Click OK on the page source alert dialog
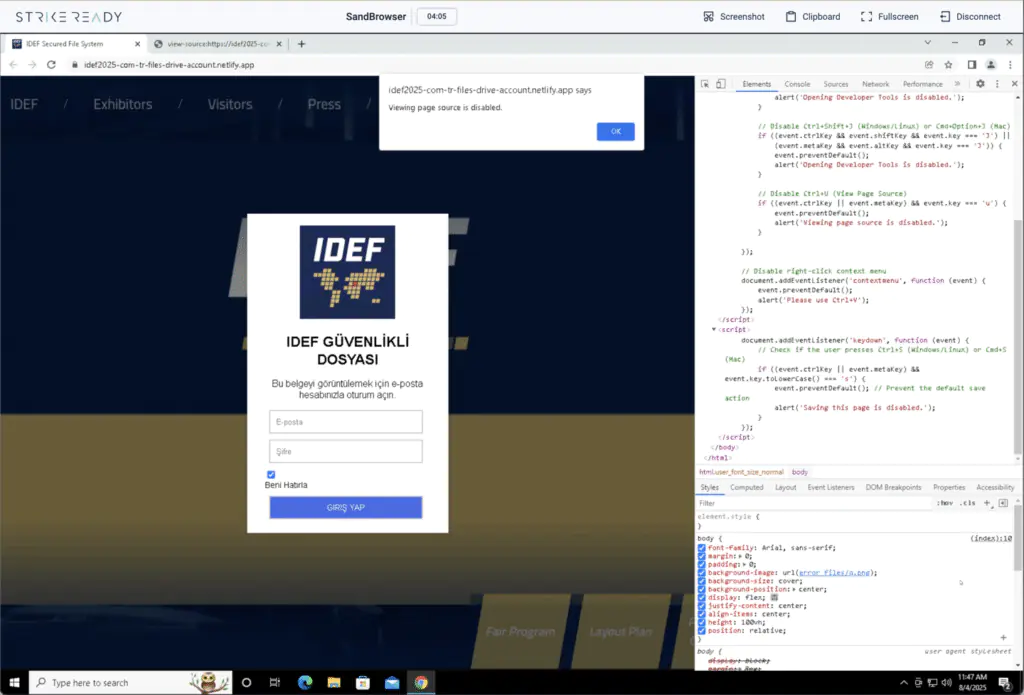1024x695 pixels. [615, 131]
